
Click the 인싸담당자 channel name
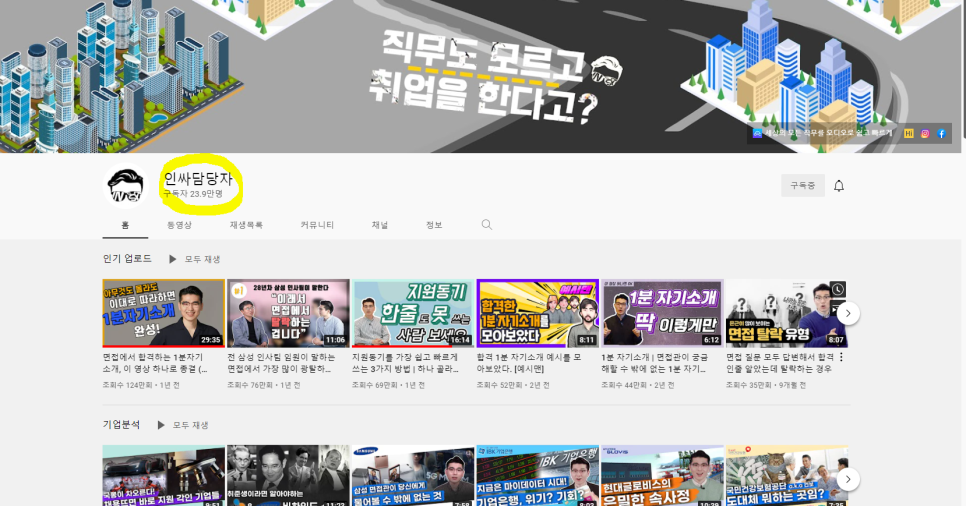(198, 179)
